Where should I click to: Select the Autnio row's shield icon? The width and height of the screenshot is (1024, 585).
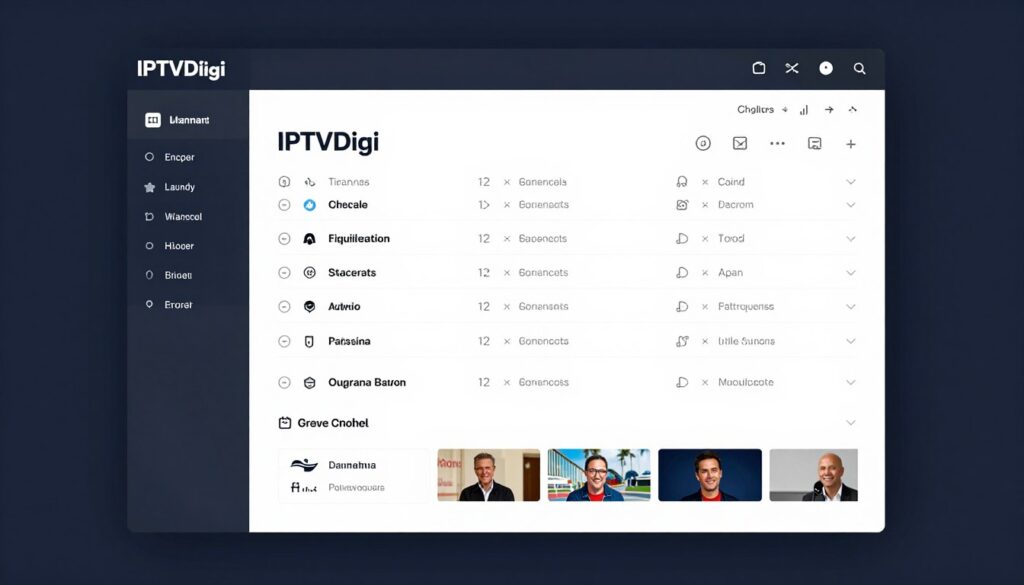(x=312, y=306)
